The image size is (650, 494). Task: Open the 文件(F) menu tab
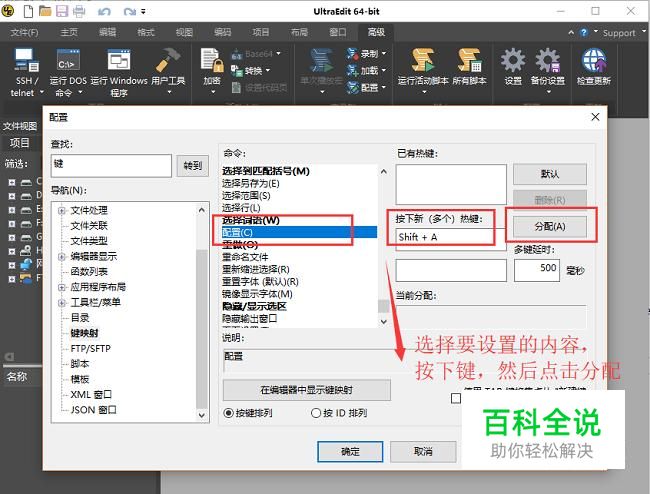[24, 32]
